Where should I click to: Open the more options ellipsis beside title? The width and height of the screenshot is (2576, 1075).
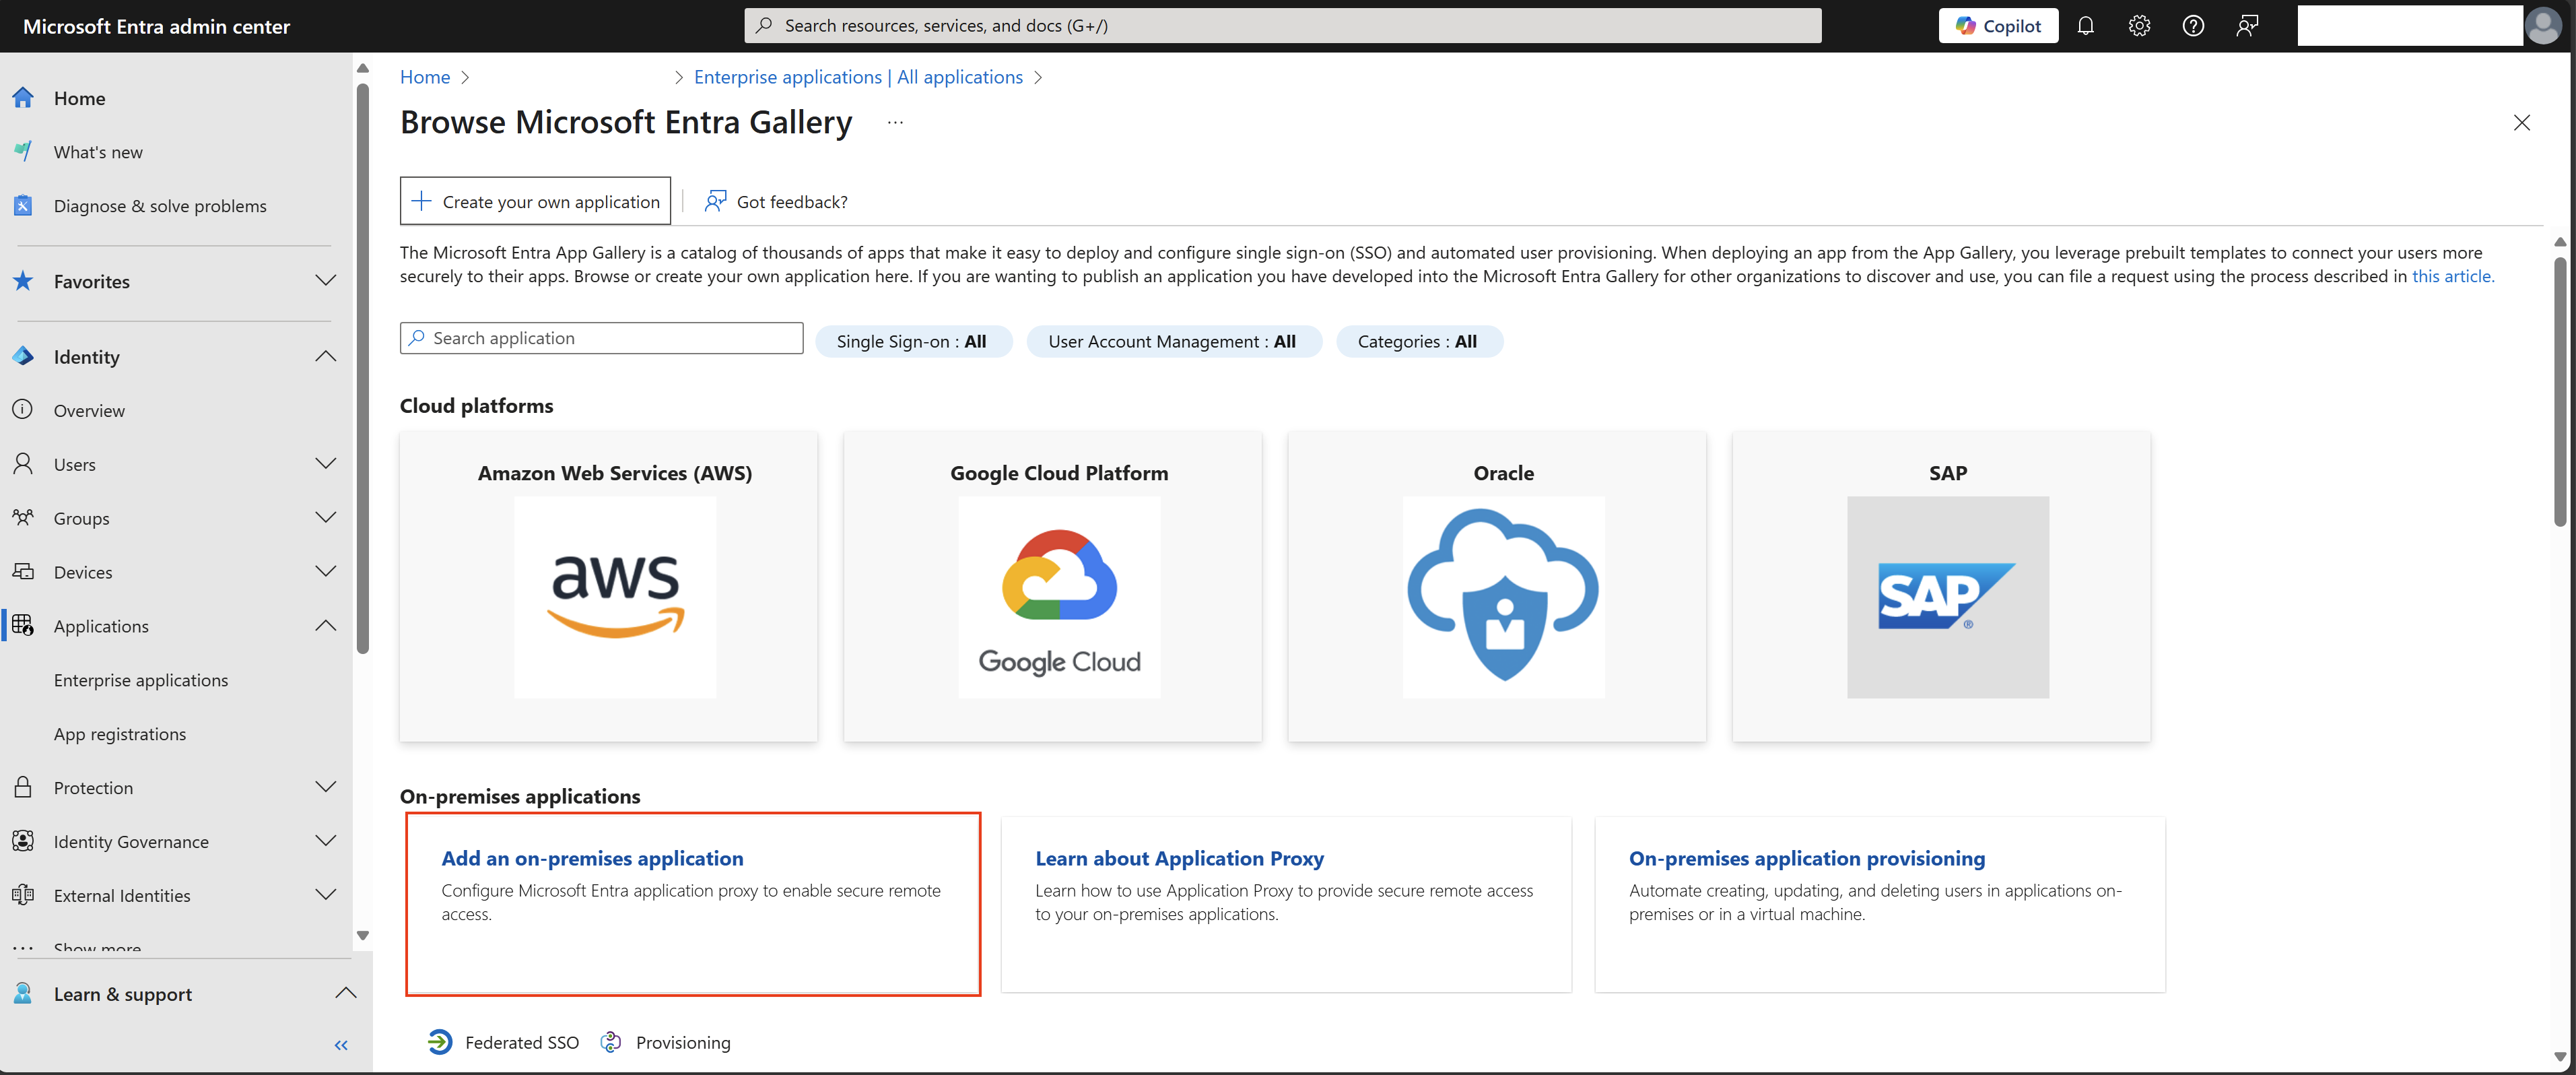(895, 123)
